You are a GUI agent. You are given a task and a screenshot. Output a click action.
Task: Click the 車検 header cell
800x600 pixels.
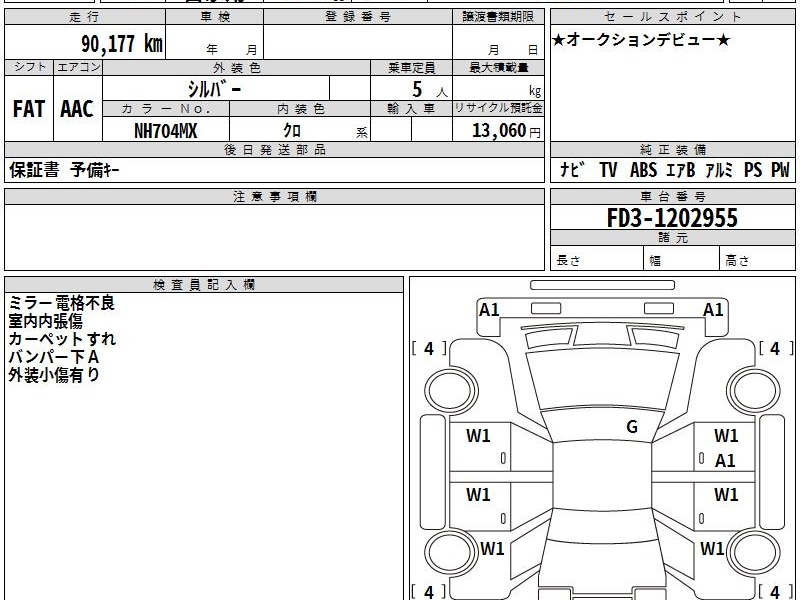tap(215, 17)
